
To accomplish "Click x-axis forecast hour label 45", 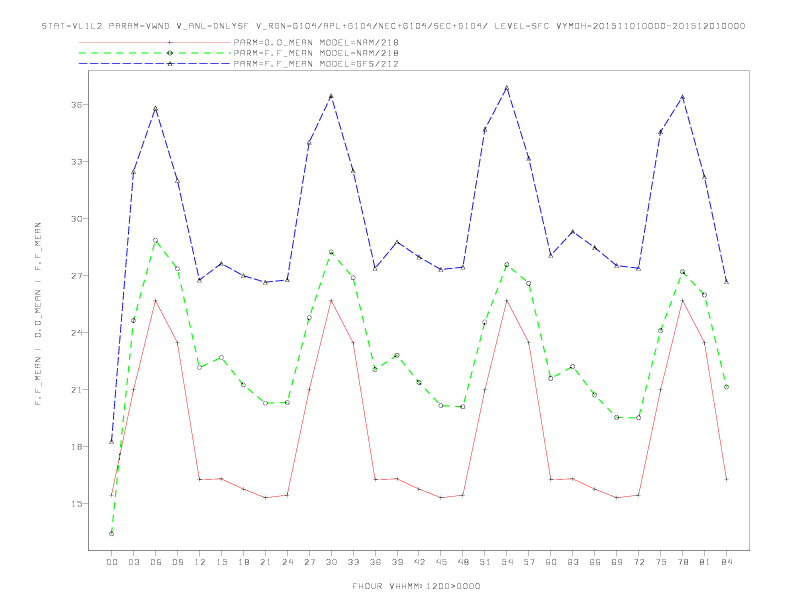I will [441, 562].
